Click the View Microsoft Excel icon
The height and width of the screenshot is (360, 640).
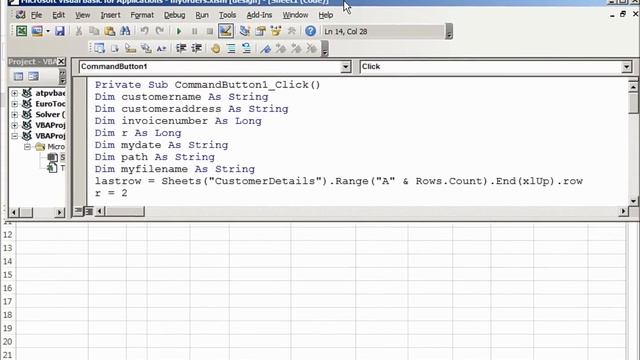[x=21, y=31]
